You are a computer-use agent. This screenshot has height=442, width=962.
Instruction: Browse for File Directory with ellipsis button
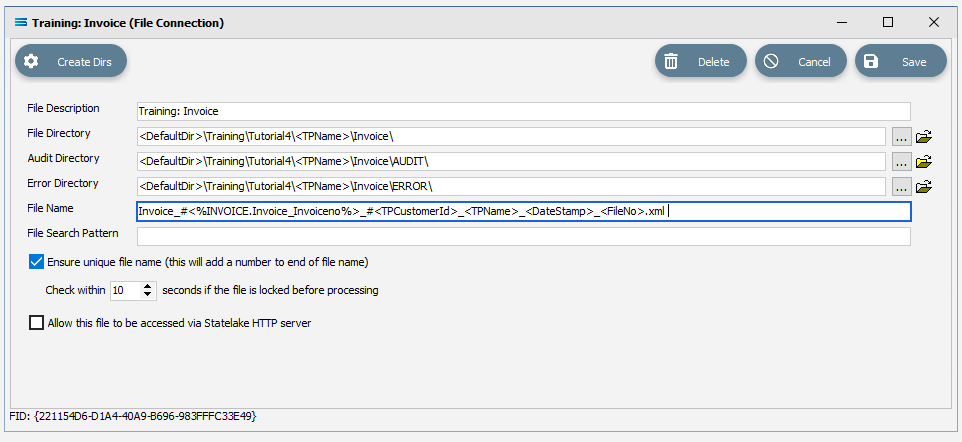pos(901,137)
